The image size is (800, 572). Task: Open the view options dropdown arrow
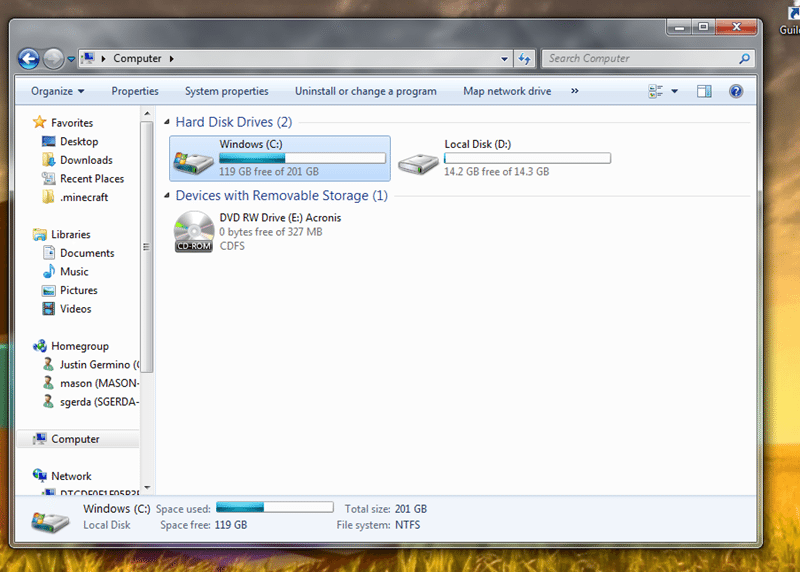click(x=674, y=91)
